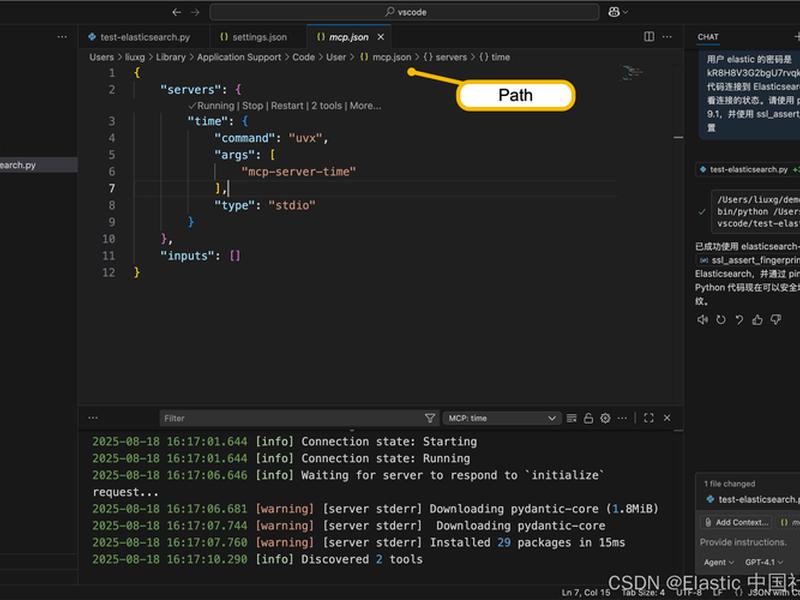800x600 pixels.
Task: Clear output with the clear list icon
Action: tap(571, 418)
